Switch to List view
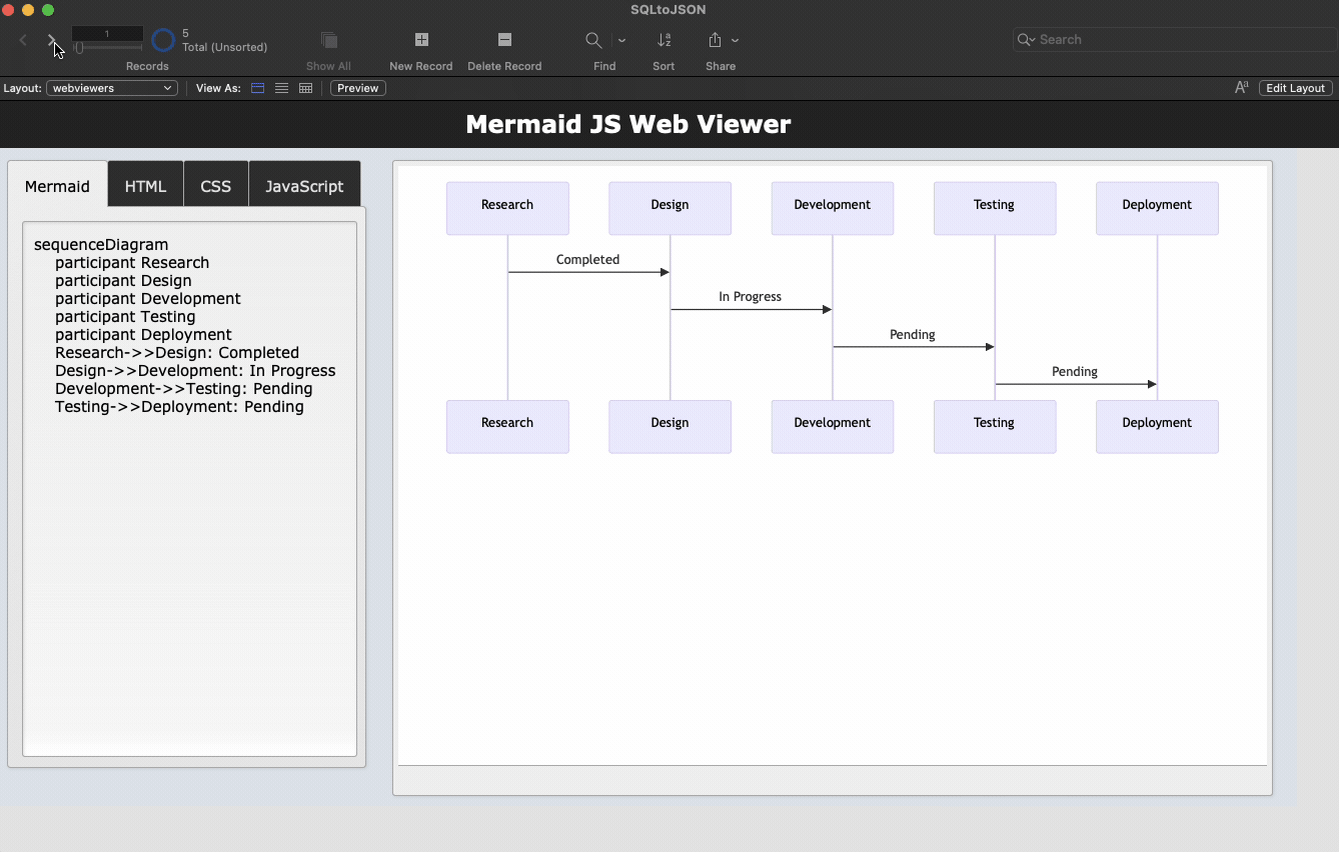The height and width of the screenshot is (852, 1339). coord(281,88)
